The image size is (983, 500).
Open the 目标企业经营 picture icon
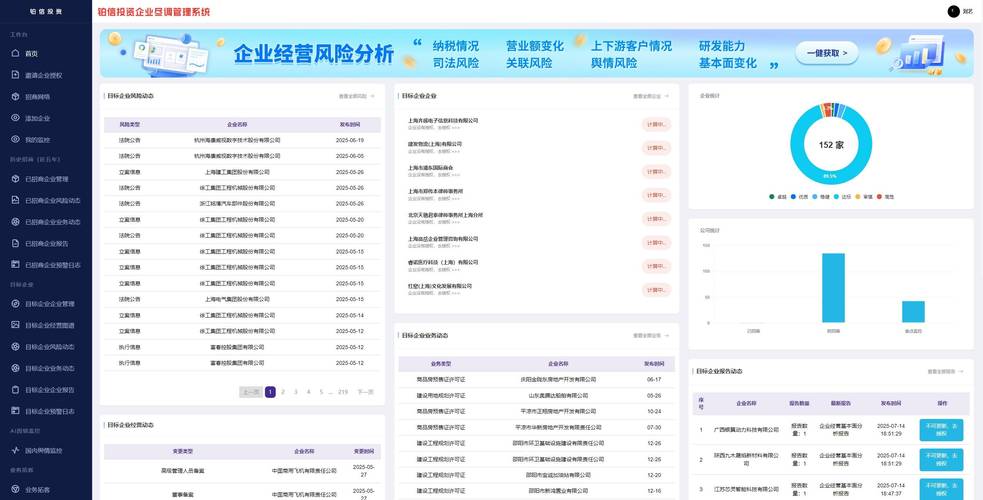(x=16, y=325)
